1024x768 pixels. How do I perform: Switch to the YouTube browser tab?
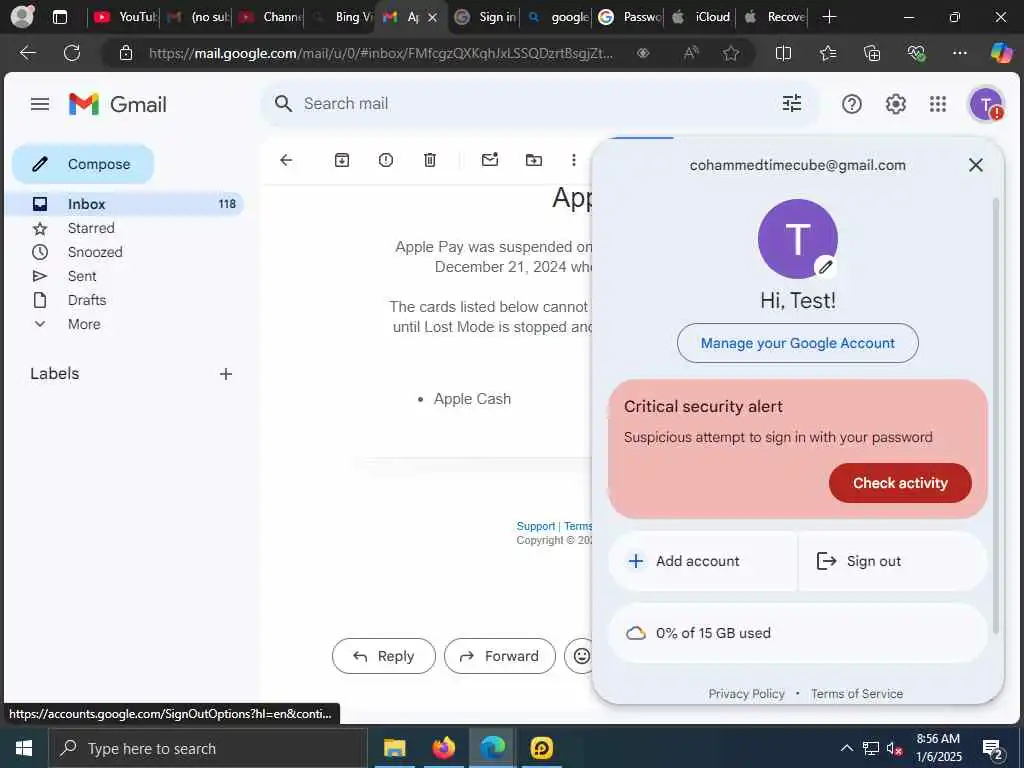click(124, 17)
